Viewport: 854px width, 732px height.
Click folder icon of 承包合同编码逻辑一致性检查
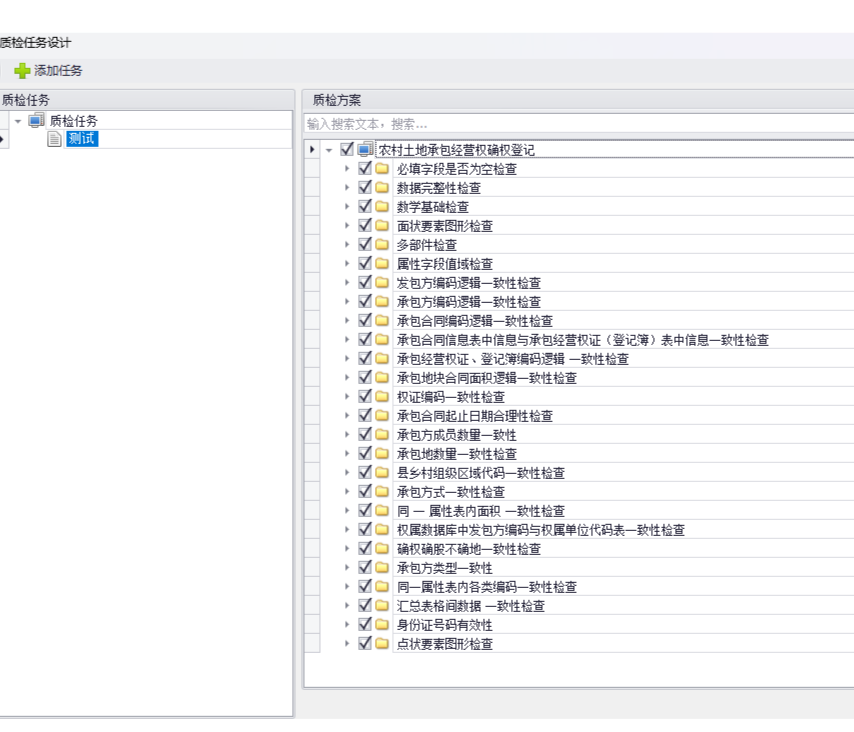click(x=382, y=320)
